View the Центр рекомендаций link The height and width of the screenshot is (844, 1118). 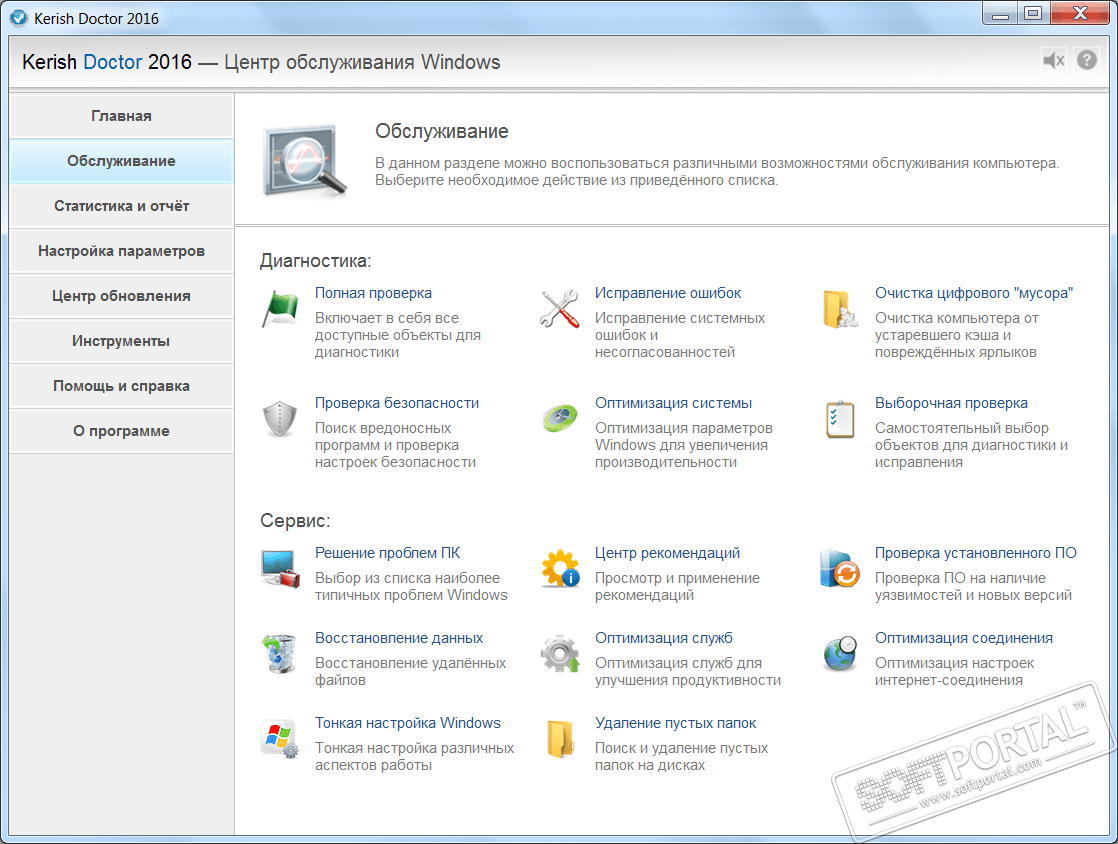[667, 552]
